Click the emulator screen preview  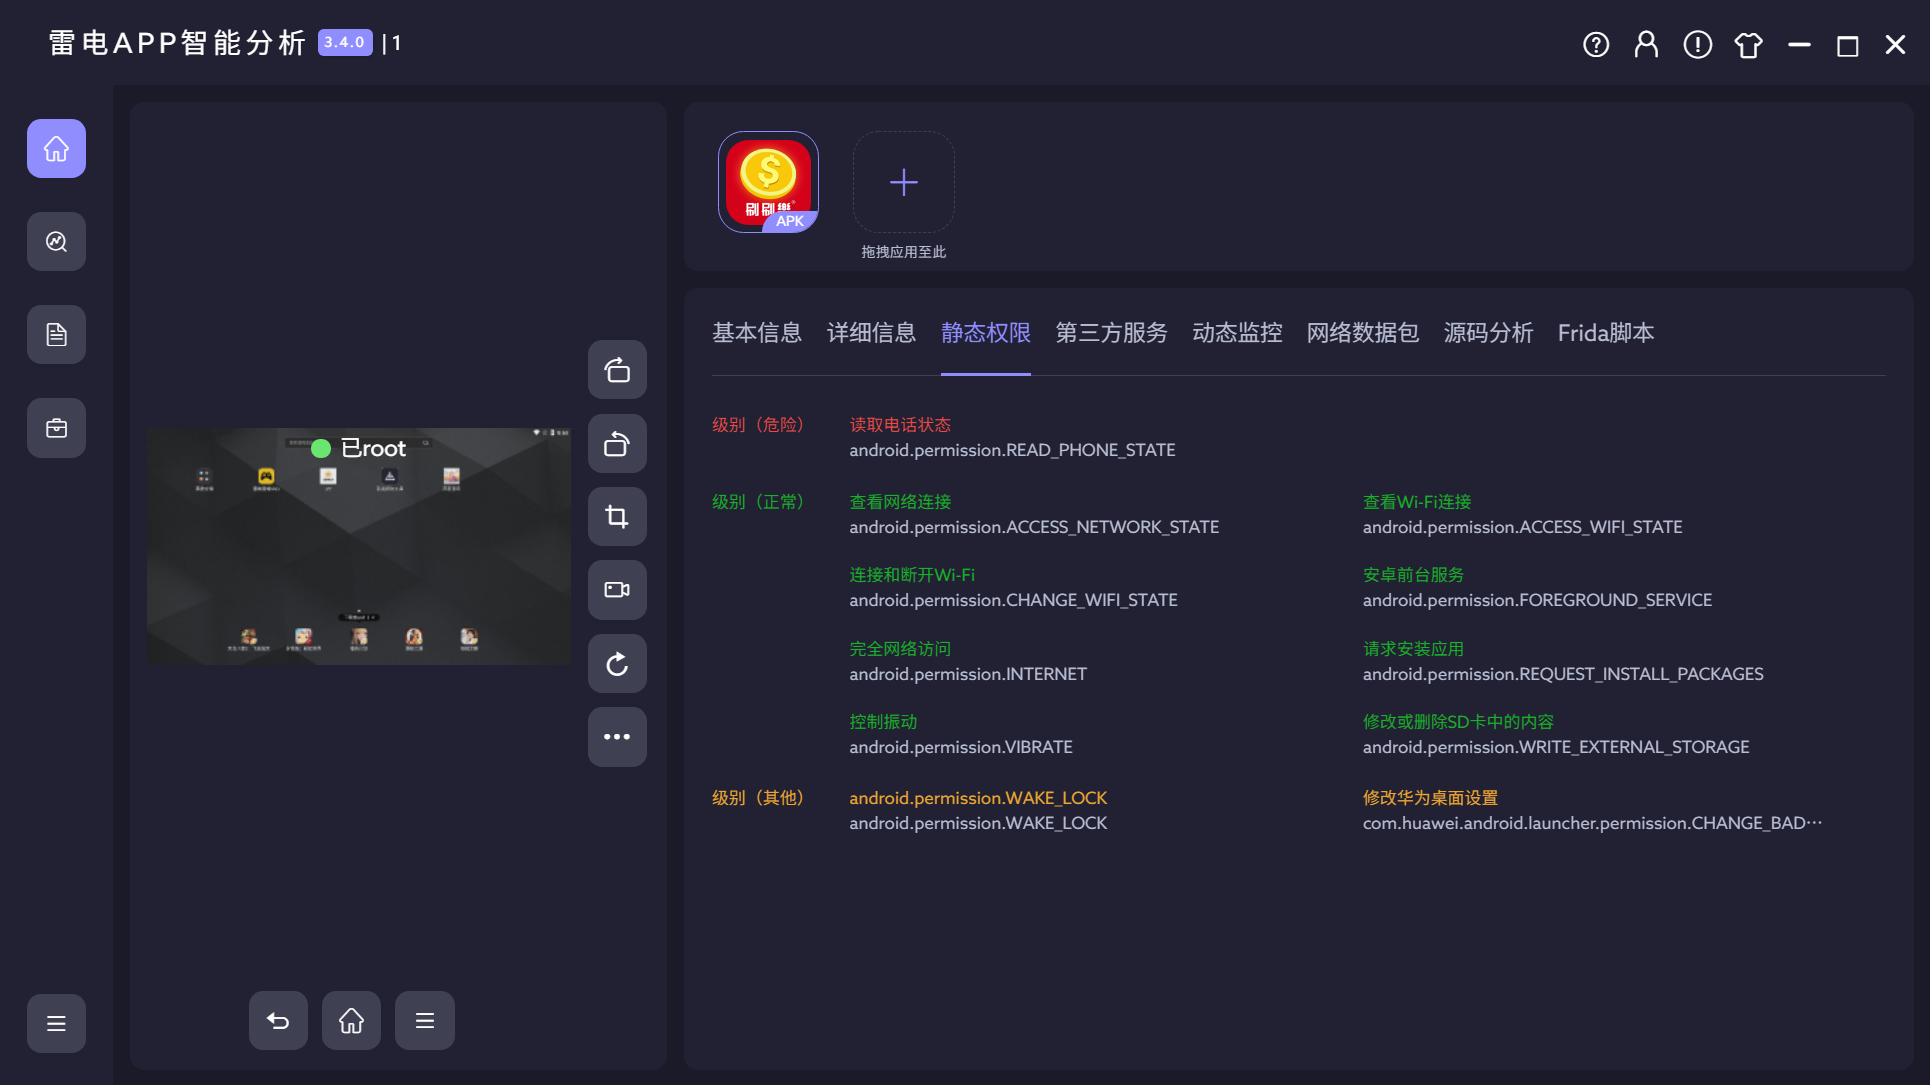click(x=359, y=546)
